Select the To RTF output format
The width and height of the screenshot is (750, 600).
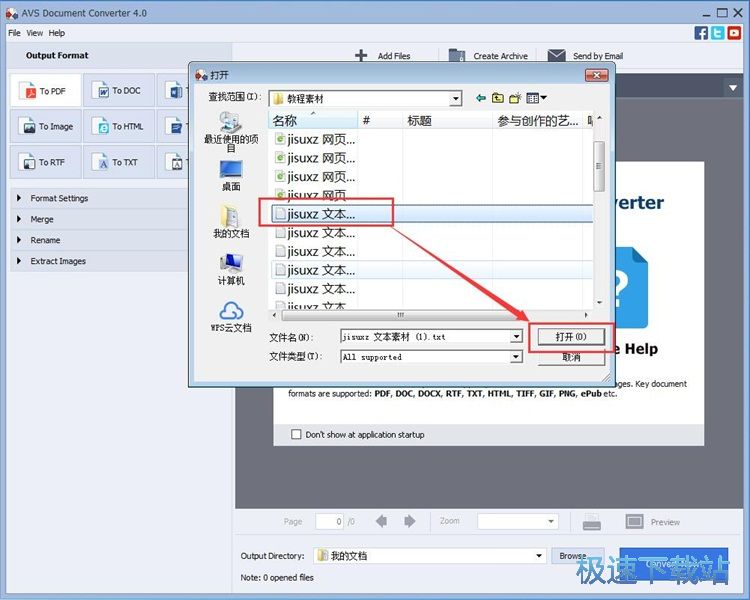[45, 162]
